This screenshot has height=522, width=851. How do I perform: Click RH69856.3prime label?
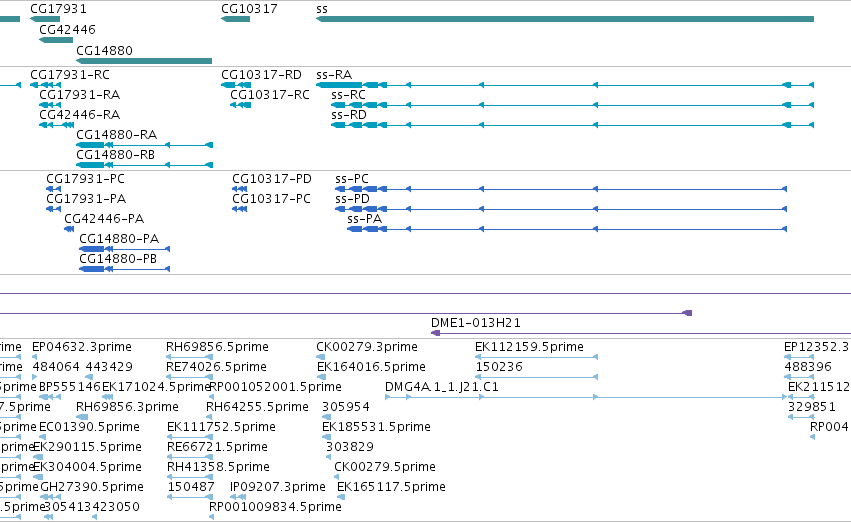[x=127, y=407]
